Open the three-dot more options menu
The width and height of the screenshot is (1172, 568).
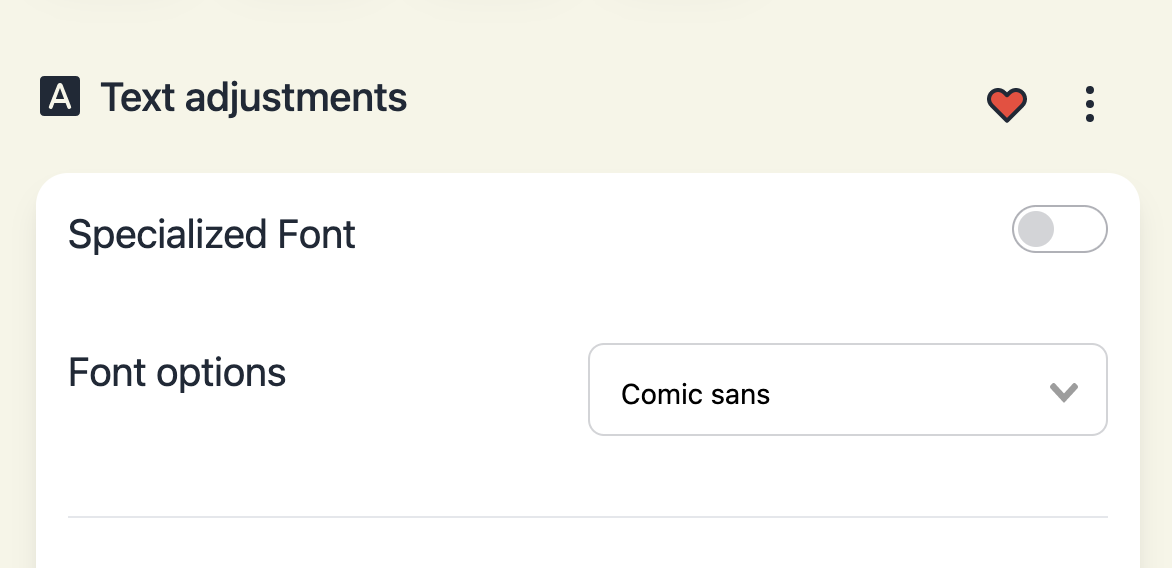(1090, 104)
